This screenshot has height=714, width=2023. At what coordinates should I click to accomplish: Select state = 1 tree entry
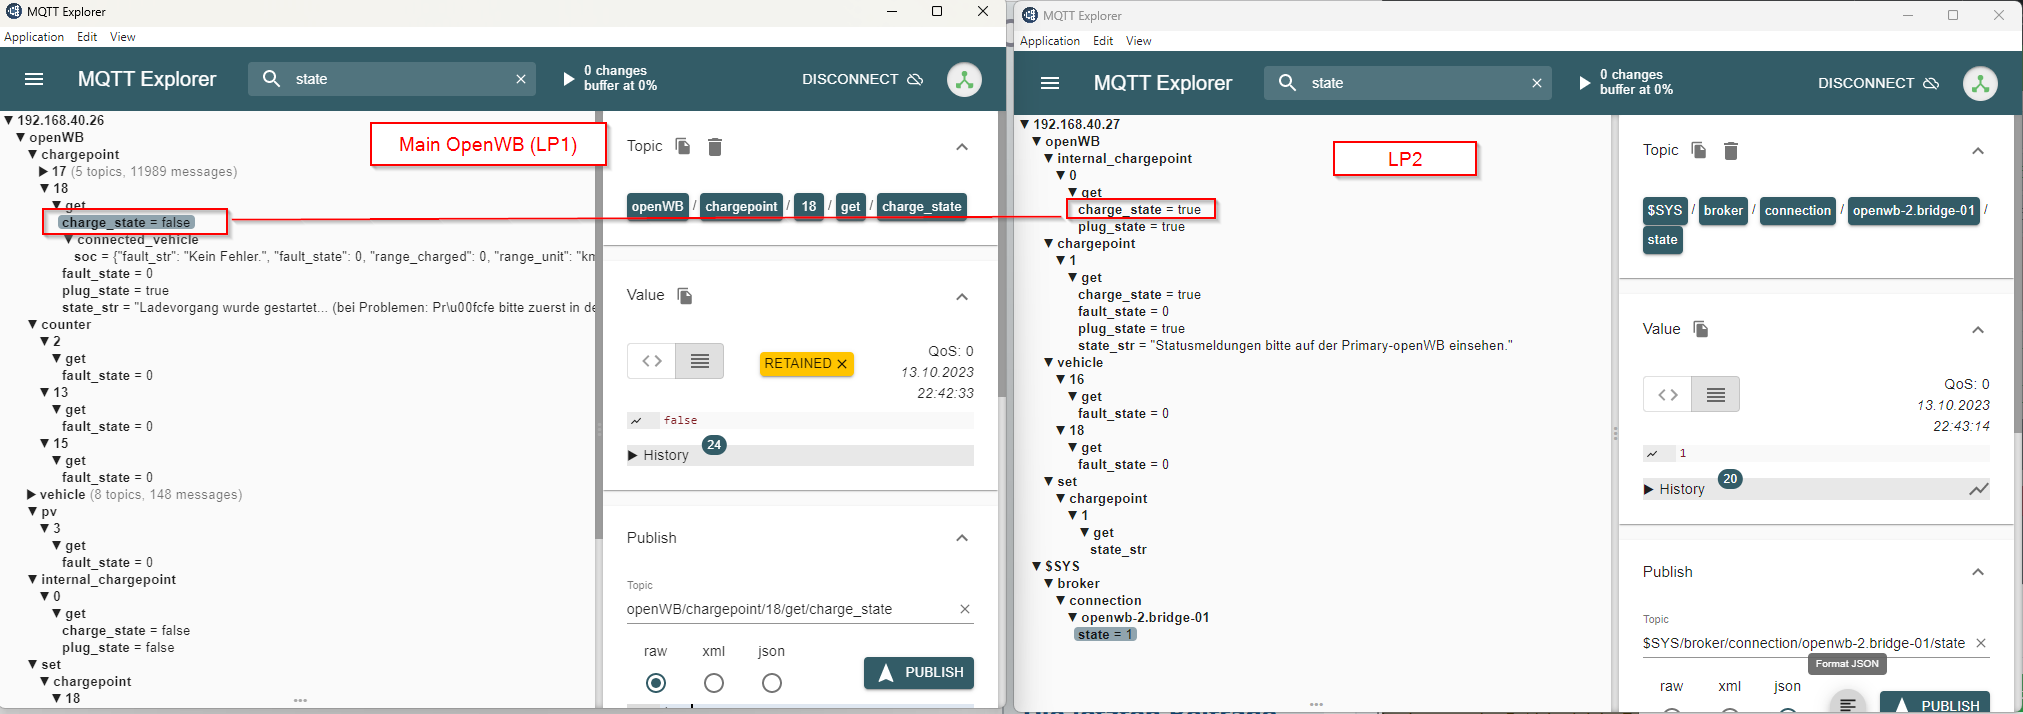click(1105, 635)
